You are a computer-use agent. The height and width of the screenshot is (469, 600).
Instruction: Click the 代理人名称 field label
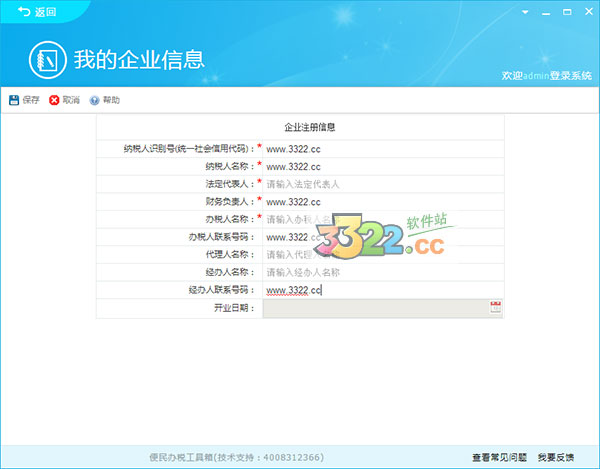click(x=230, y=254)
